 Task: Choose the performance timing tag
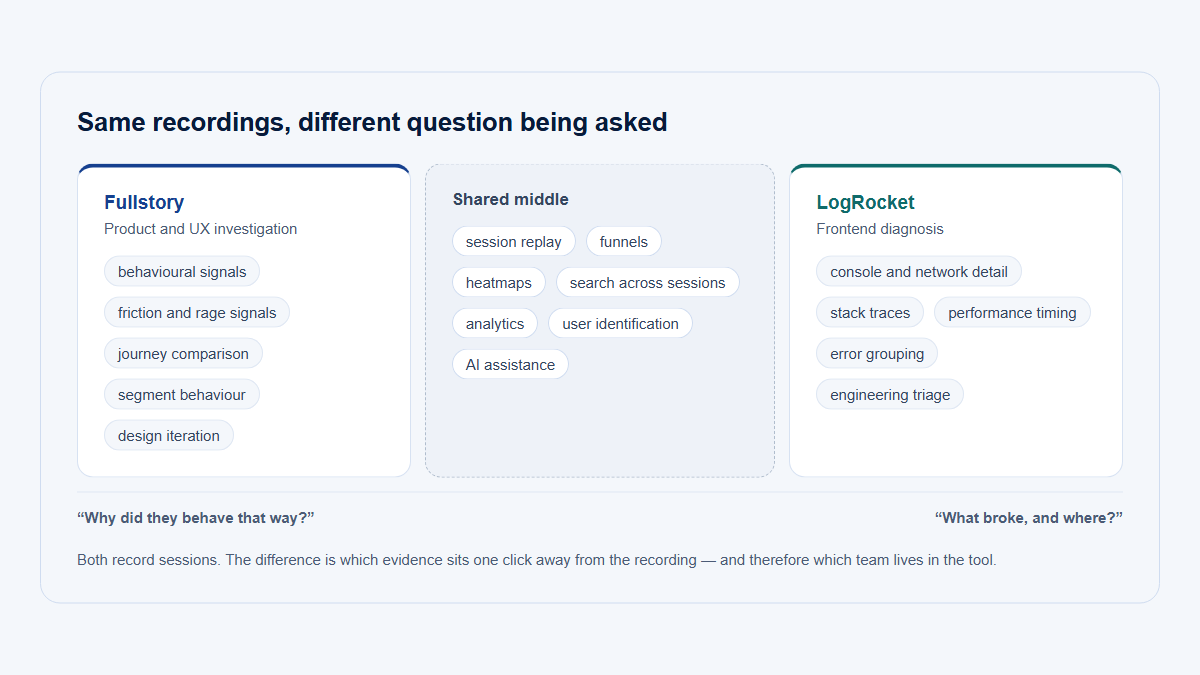(x=1012, y=313)
